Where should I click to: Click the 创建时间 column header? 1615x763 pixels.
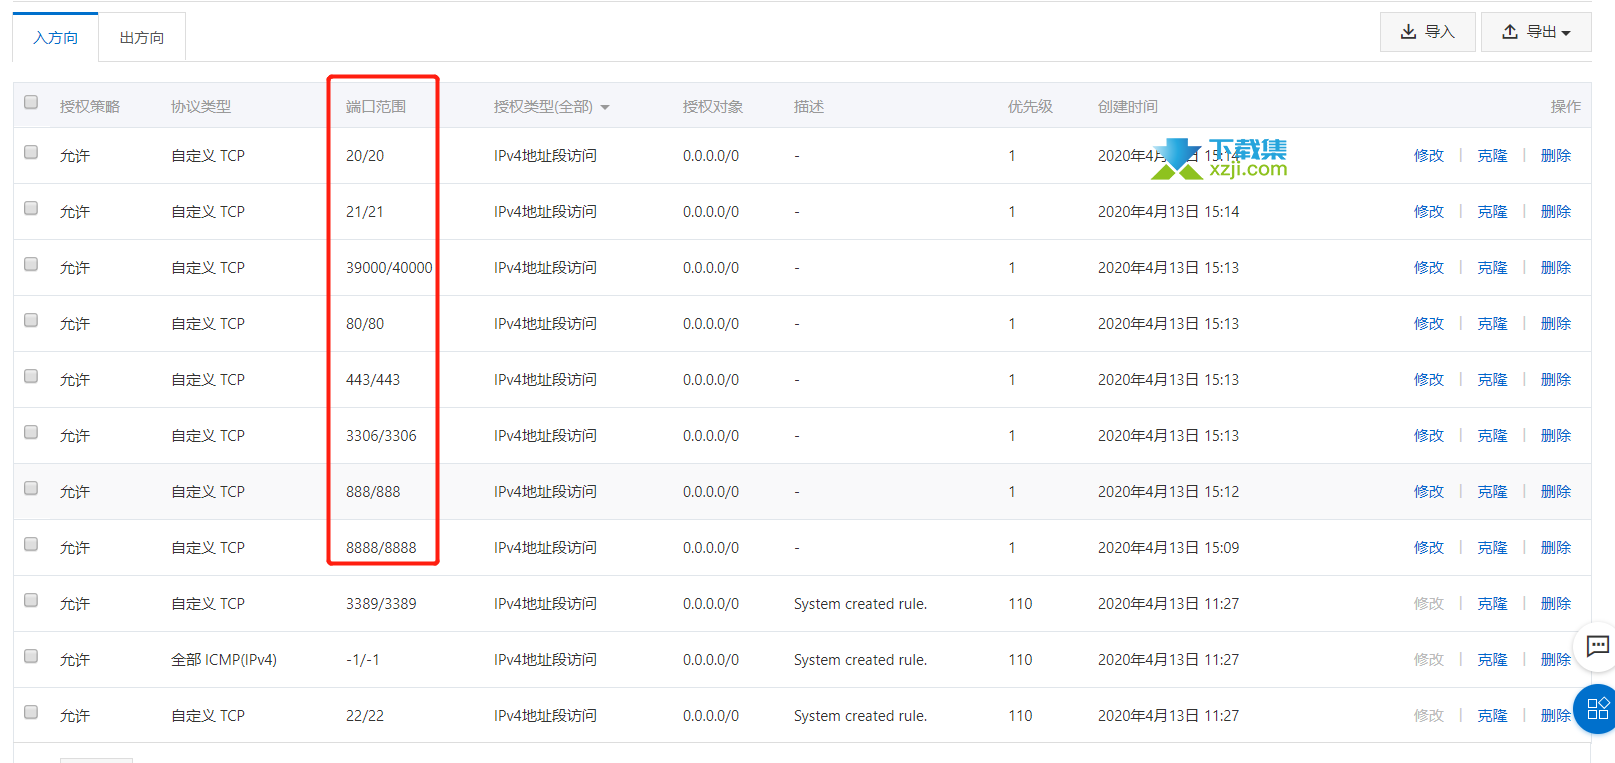(x=1128, y=107)
